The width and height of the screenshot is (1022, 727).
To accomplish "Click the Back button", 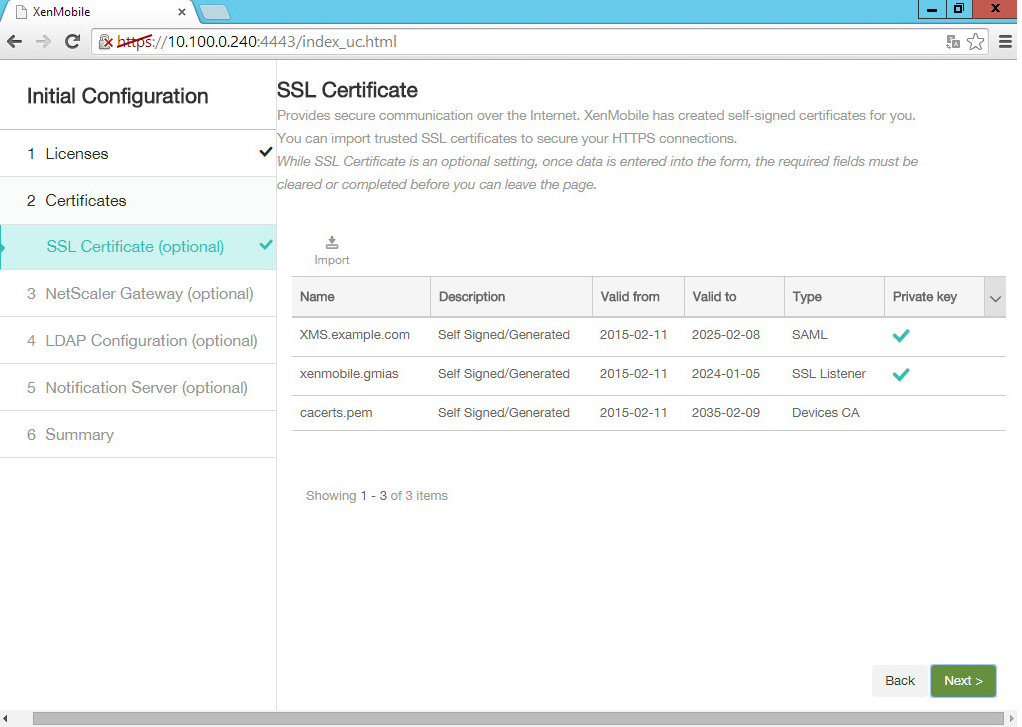I will pyautogui.click(x=899, y=681).
